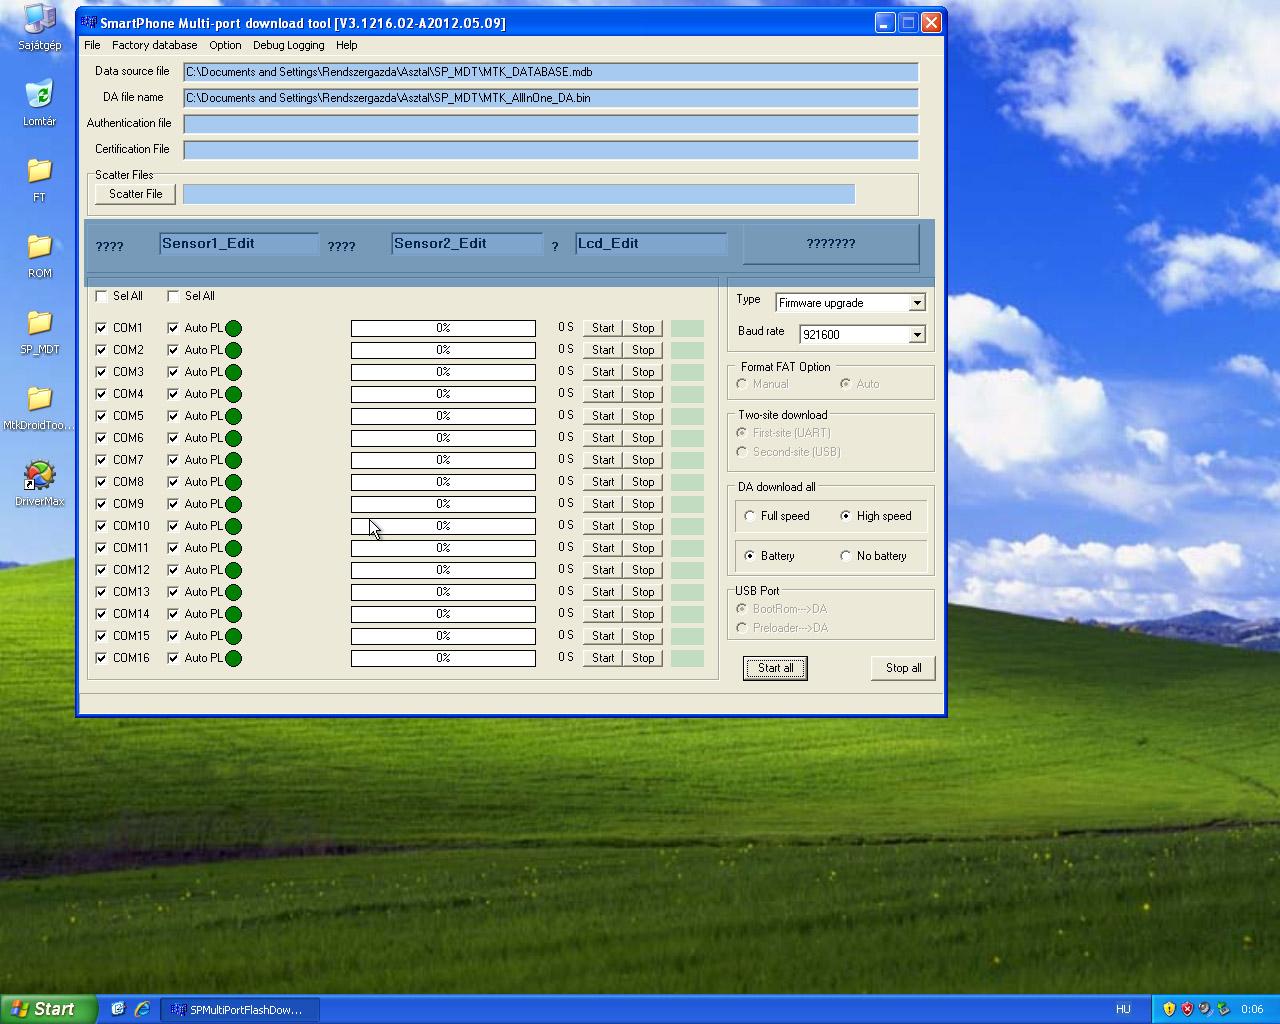Click the Sensor2_Edit input field
Viewport: 1280px width, 1024px height.
(467, 244)
